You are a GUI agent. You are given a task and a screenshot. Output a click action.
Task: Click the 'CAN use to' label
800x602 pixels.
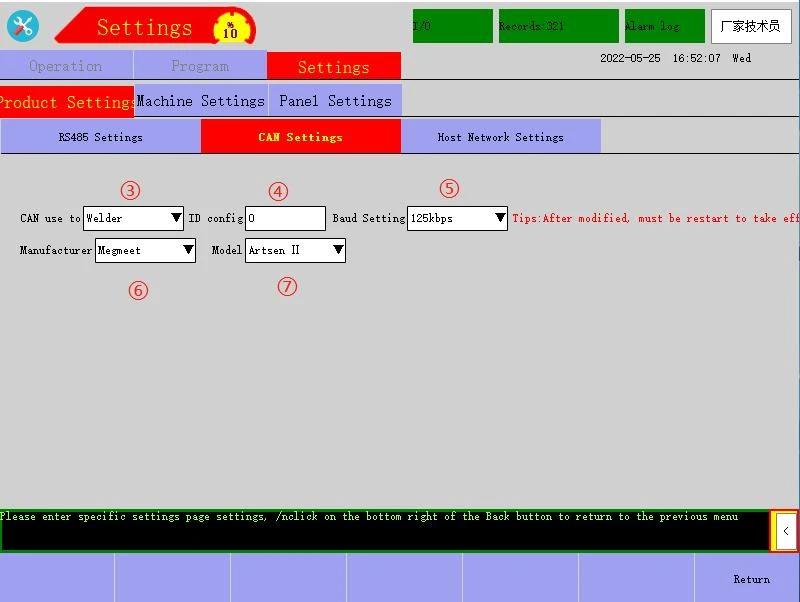click(x=50, y=218)
